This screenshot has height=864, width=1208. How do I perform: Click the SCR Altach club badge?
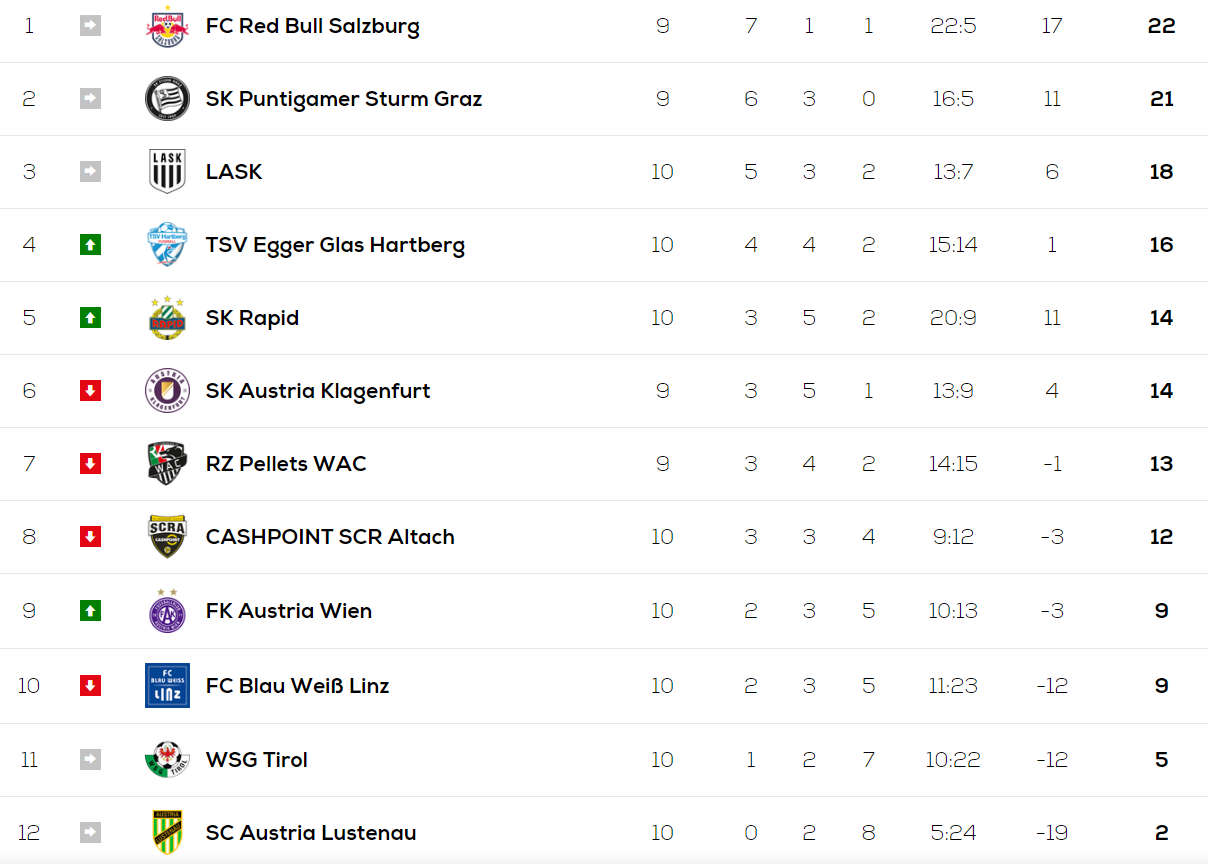click(167, 537)
